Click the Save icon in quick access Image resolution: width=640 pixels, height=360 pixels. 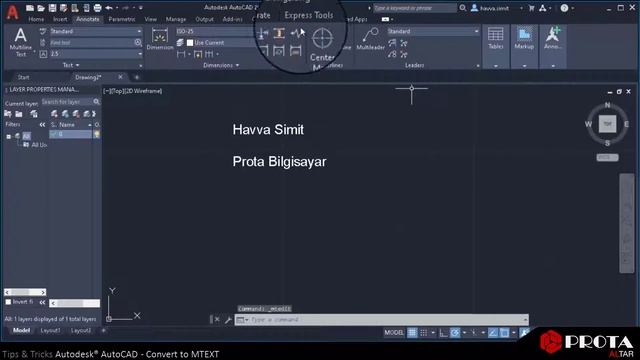52,8
